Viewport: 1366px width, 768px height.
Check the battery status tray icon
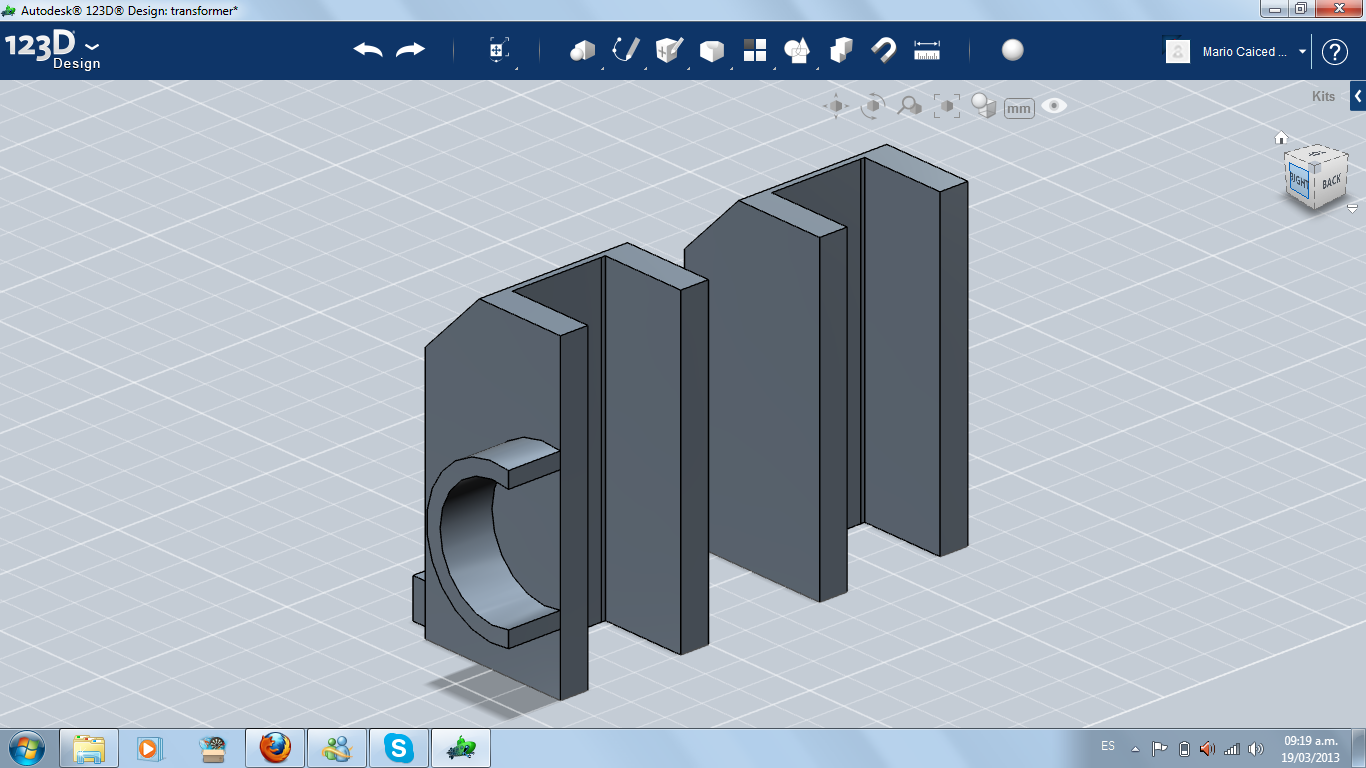pyautogui.click(x=1185, y=748)
